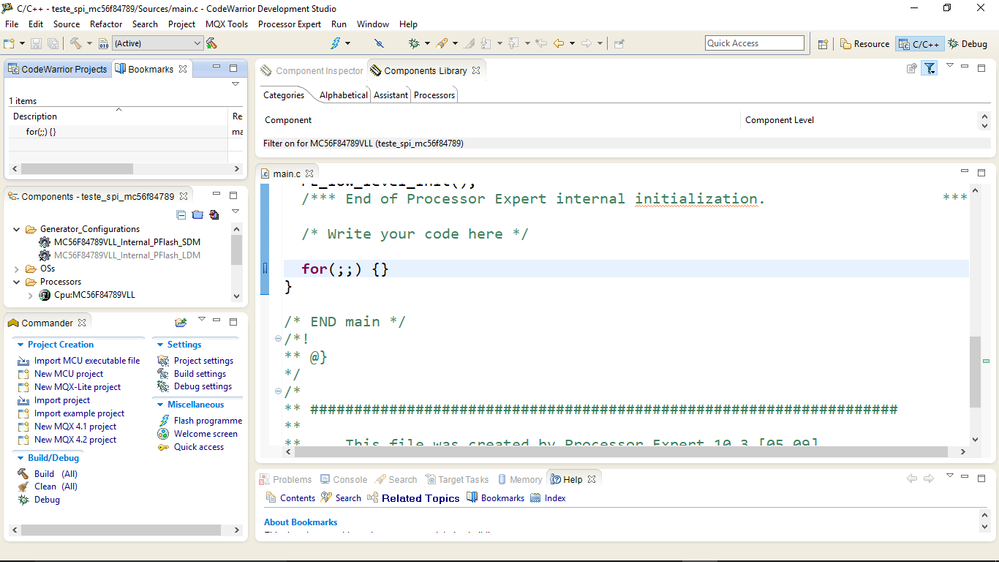Switch to the CodeWarrior Projects tab
This screenshot has width=999, height=562.
point(57,69)
